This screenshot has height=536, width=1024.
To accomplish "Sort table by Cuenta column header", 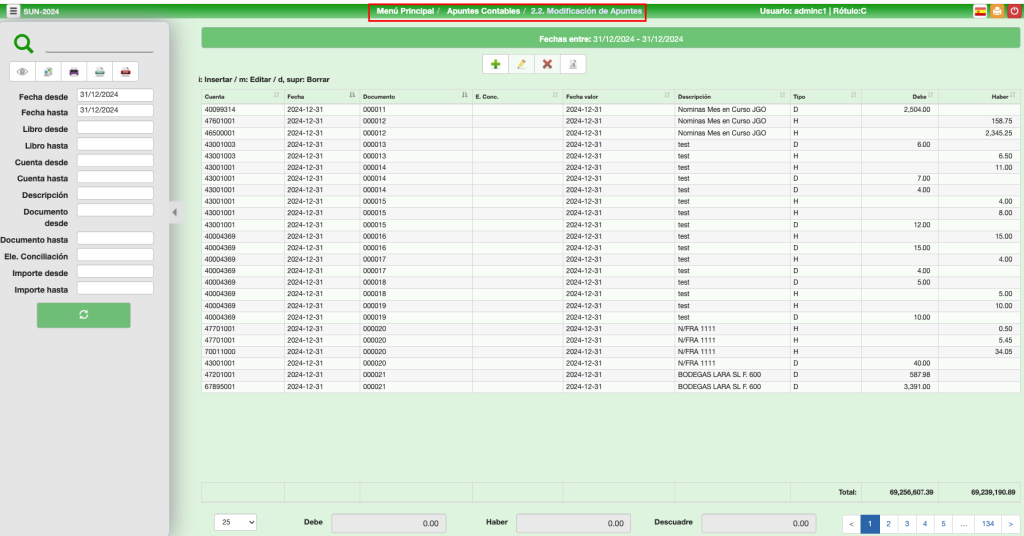I will (242, 96).
